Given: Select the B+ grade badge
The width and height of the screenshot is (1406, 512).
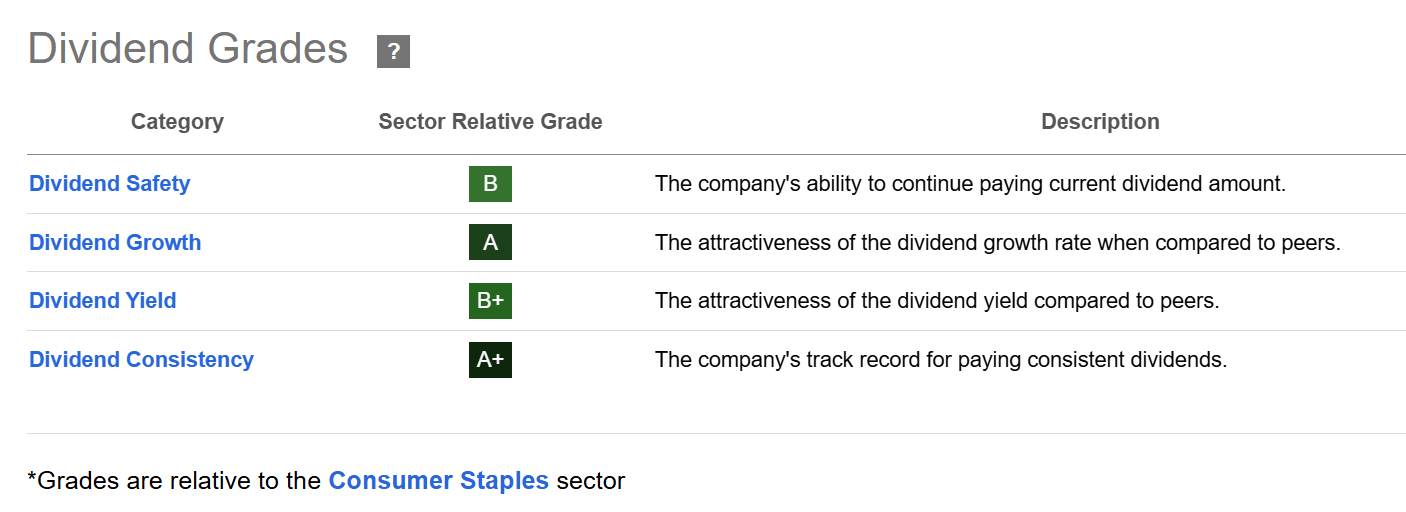Looking at the screenshot, I should [490, 301].
